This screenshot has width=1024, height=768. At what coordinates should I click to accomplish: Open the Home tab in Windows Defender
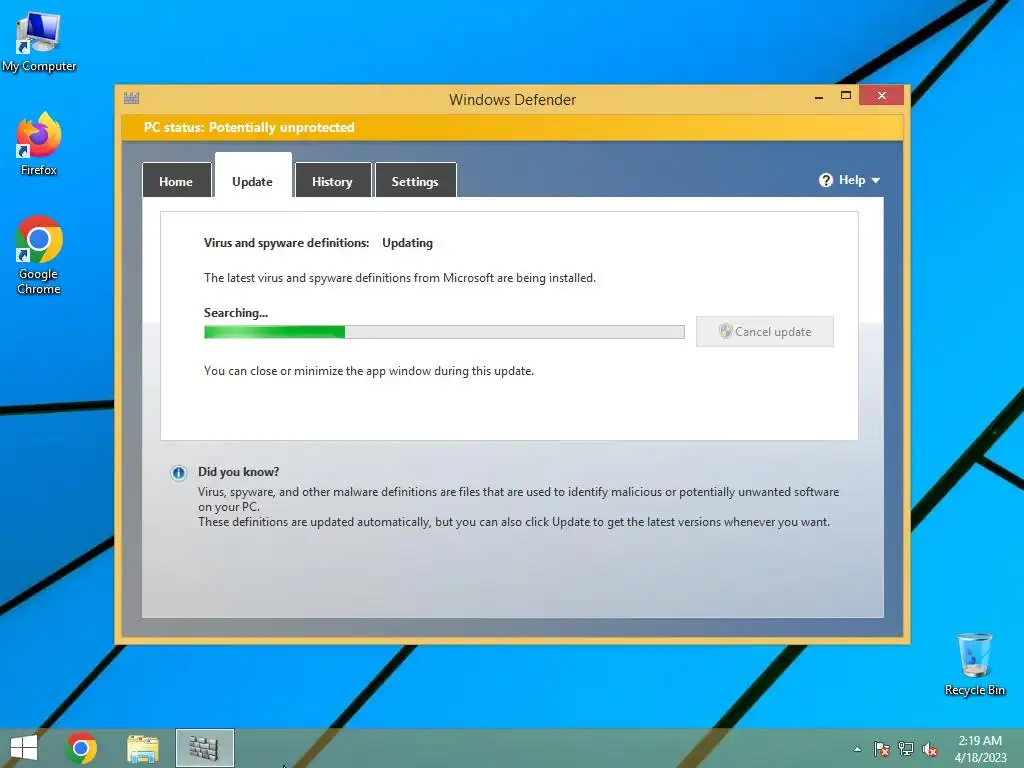coord(176,180)
